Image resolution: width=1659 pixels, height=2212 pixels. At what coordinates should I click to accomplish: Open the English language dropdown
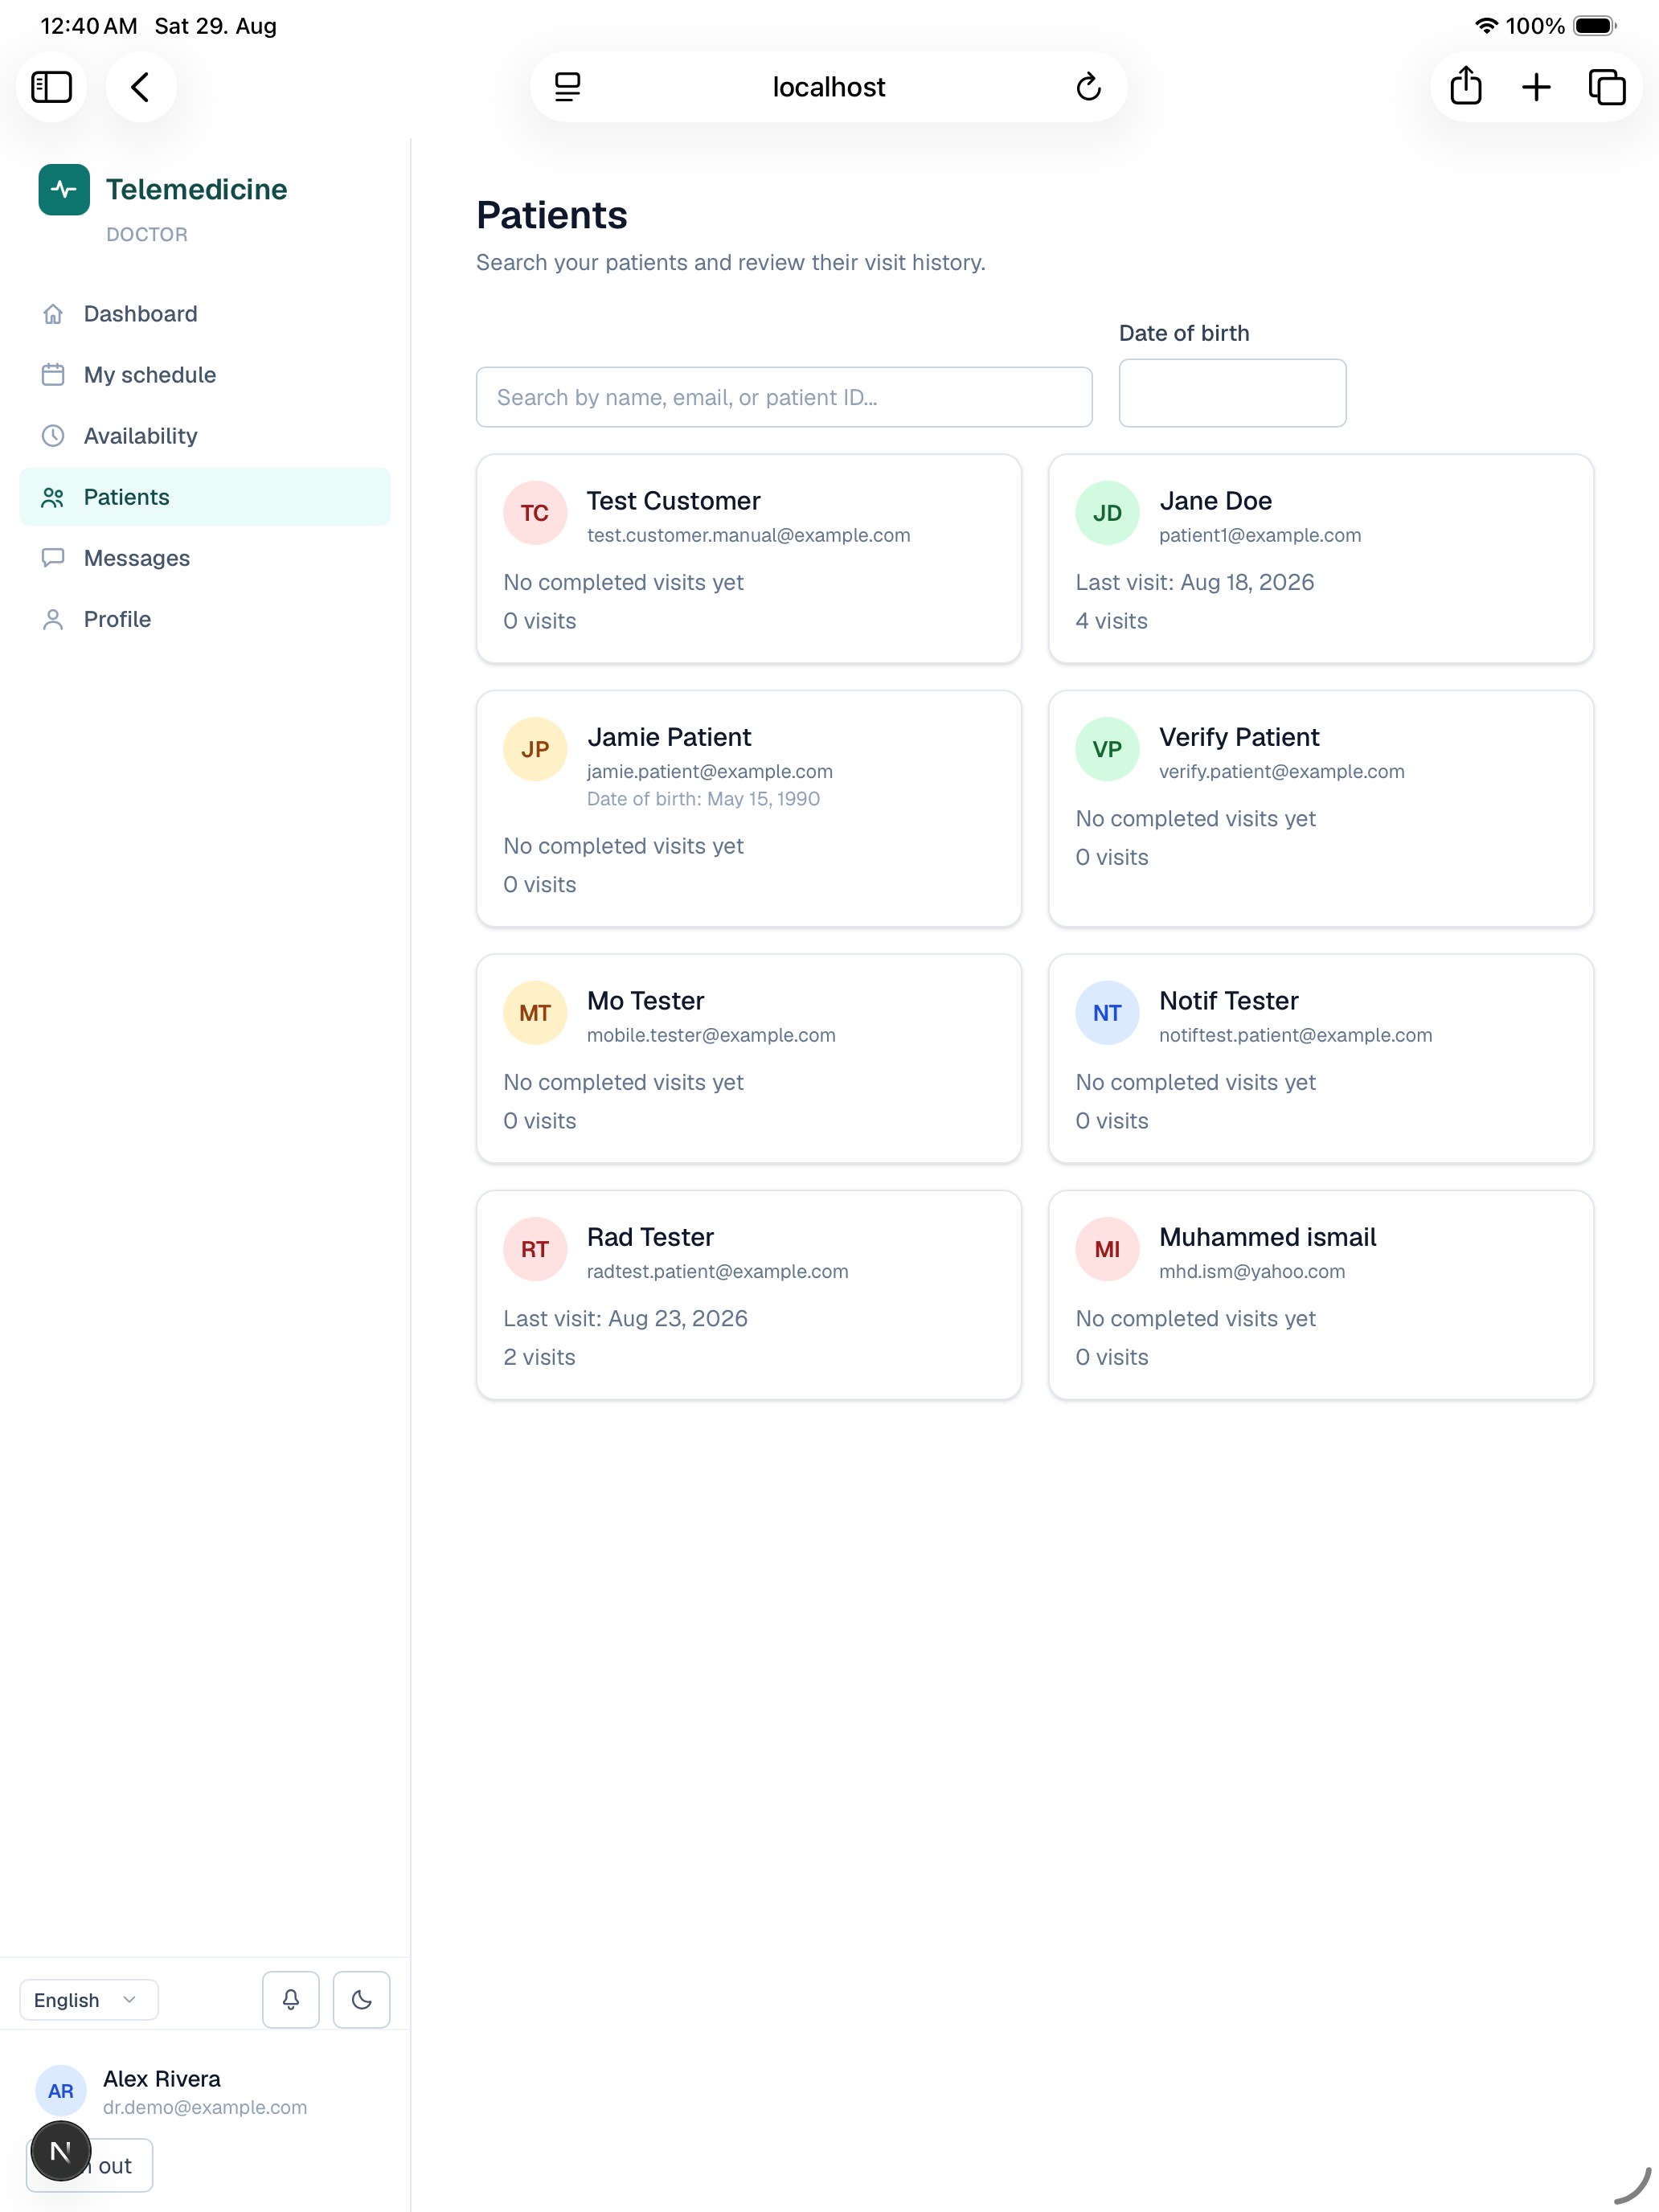coord(89,1999)
